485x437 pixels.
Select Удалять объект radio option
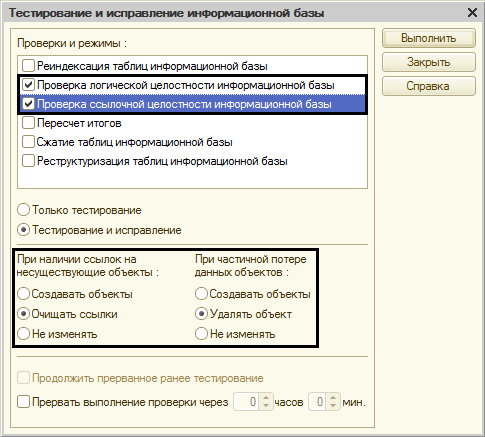pos(201,314)
